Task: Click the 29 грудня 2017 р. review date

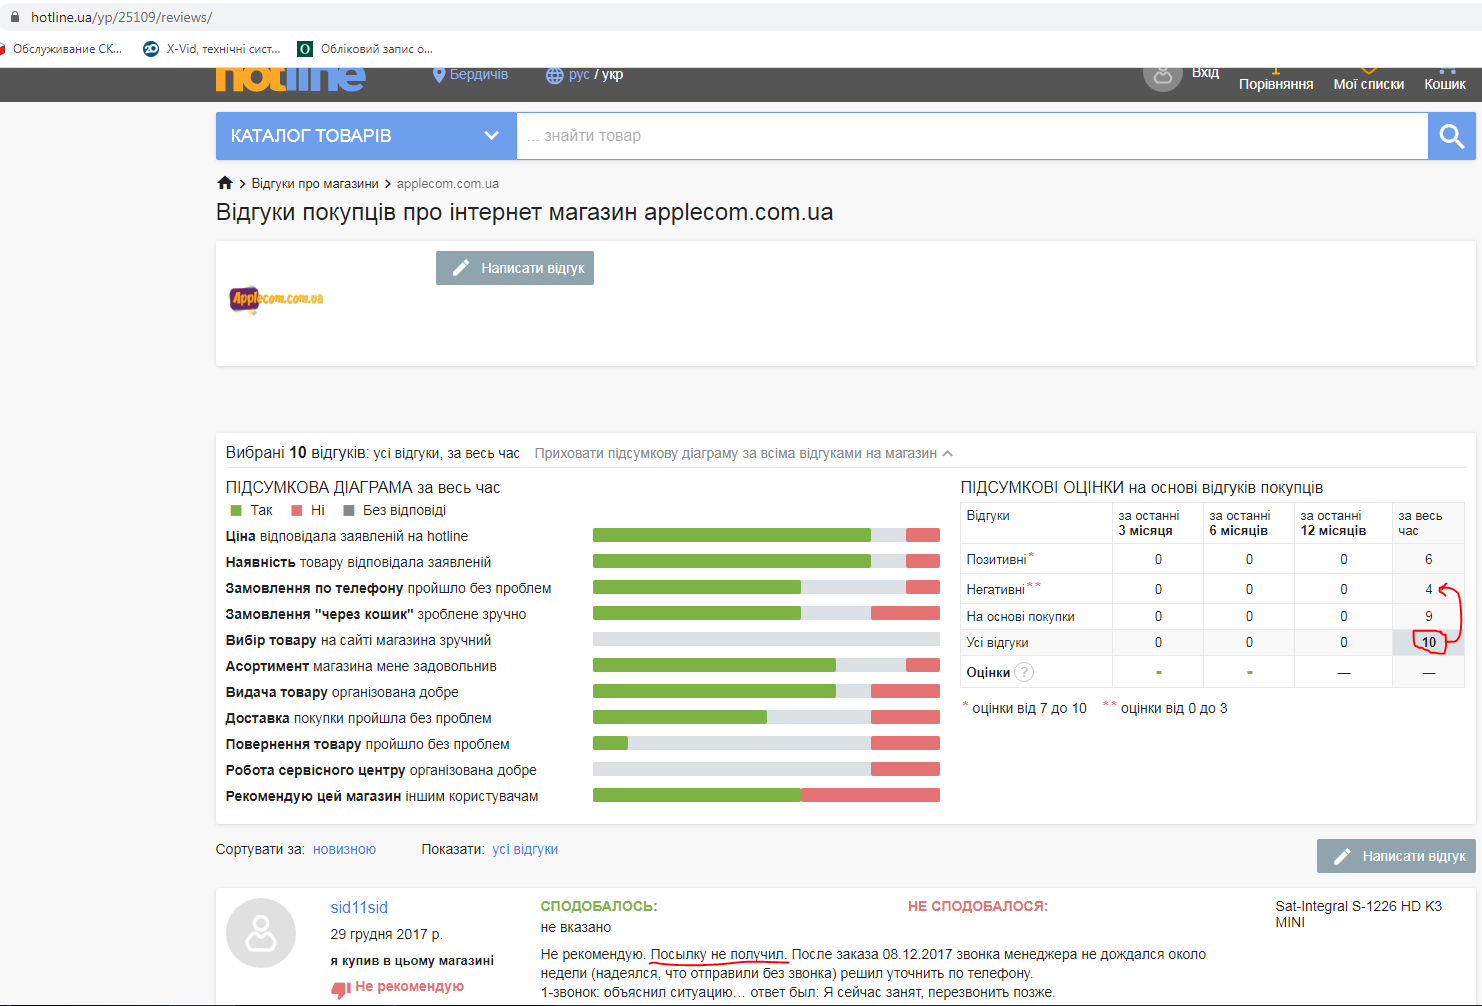Action: coord(386,934)
